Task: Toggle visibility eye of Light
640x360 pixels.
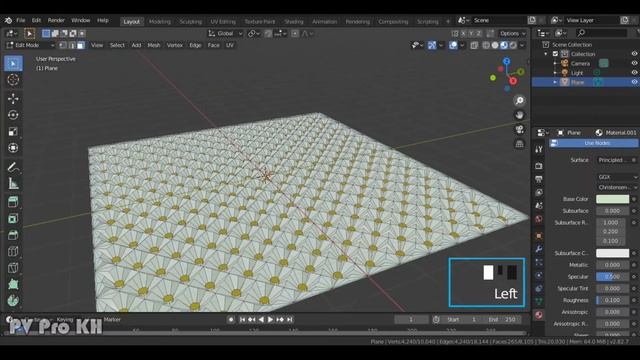Action: pos(634,73)
